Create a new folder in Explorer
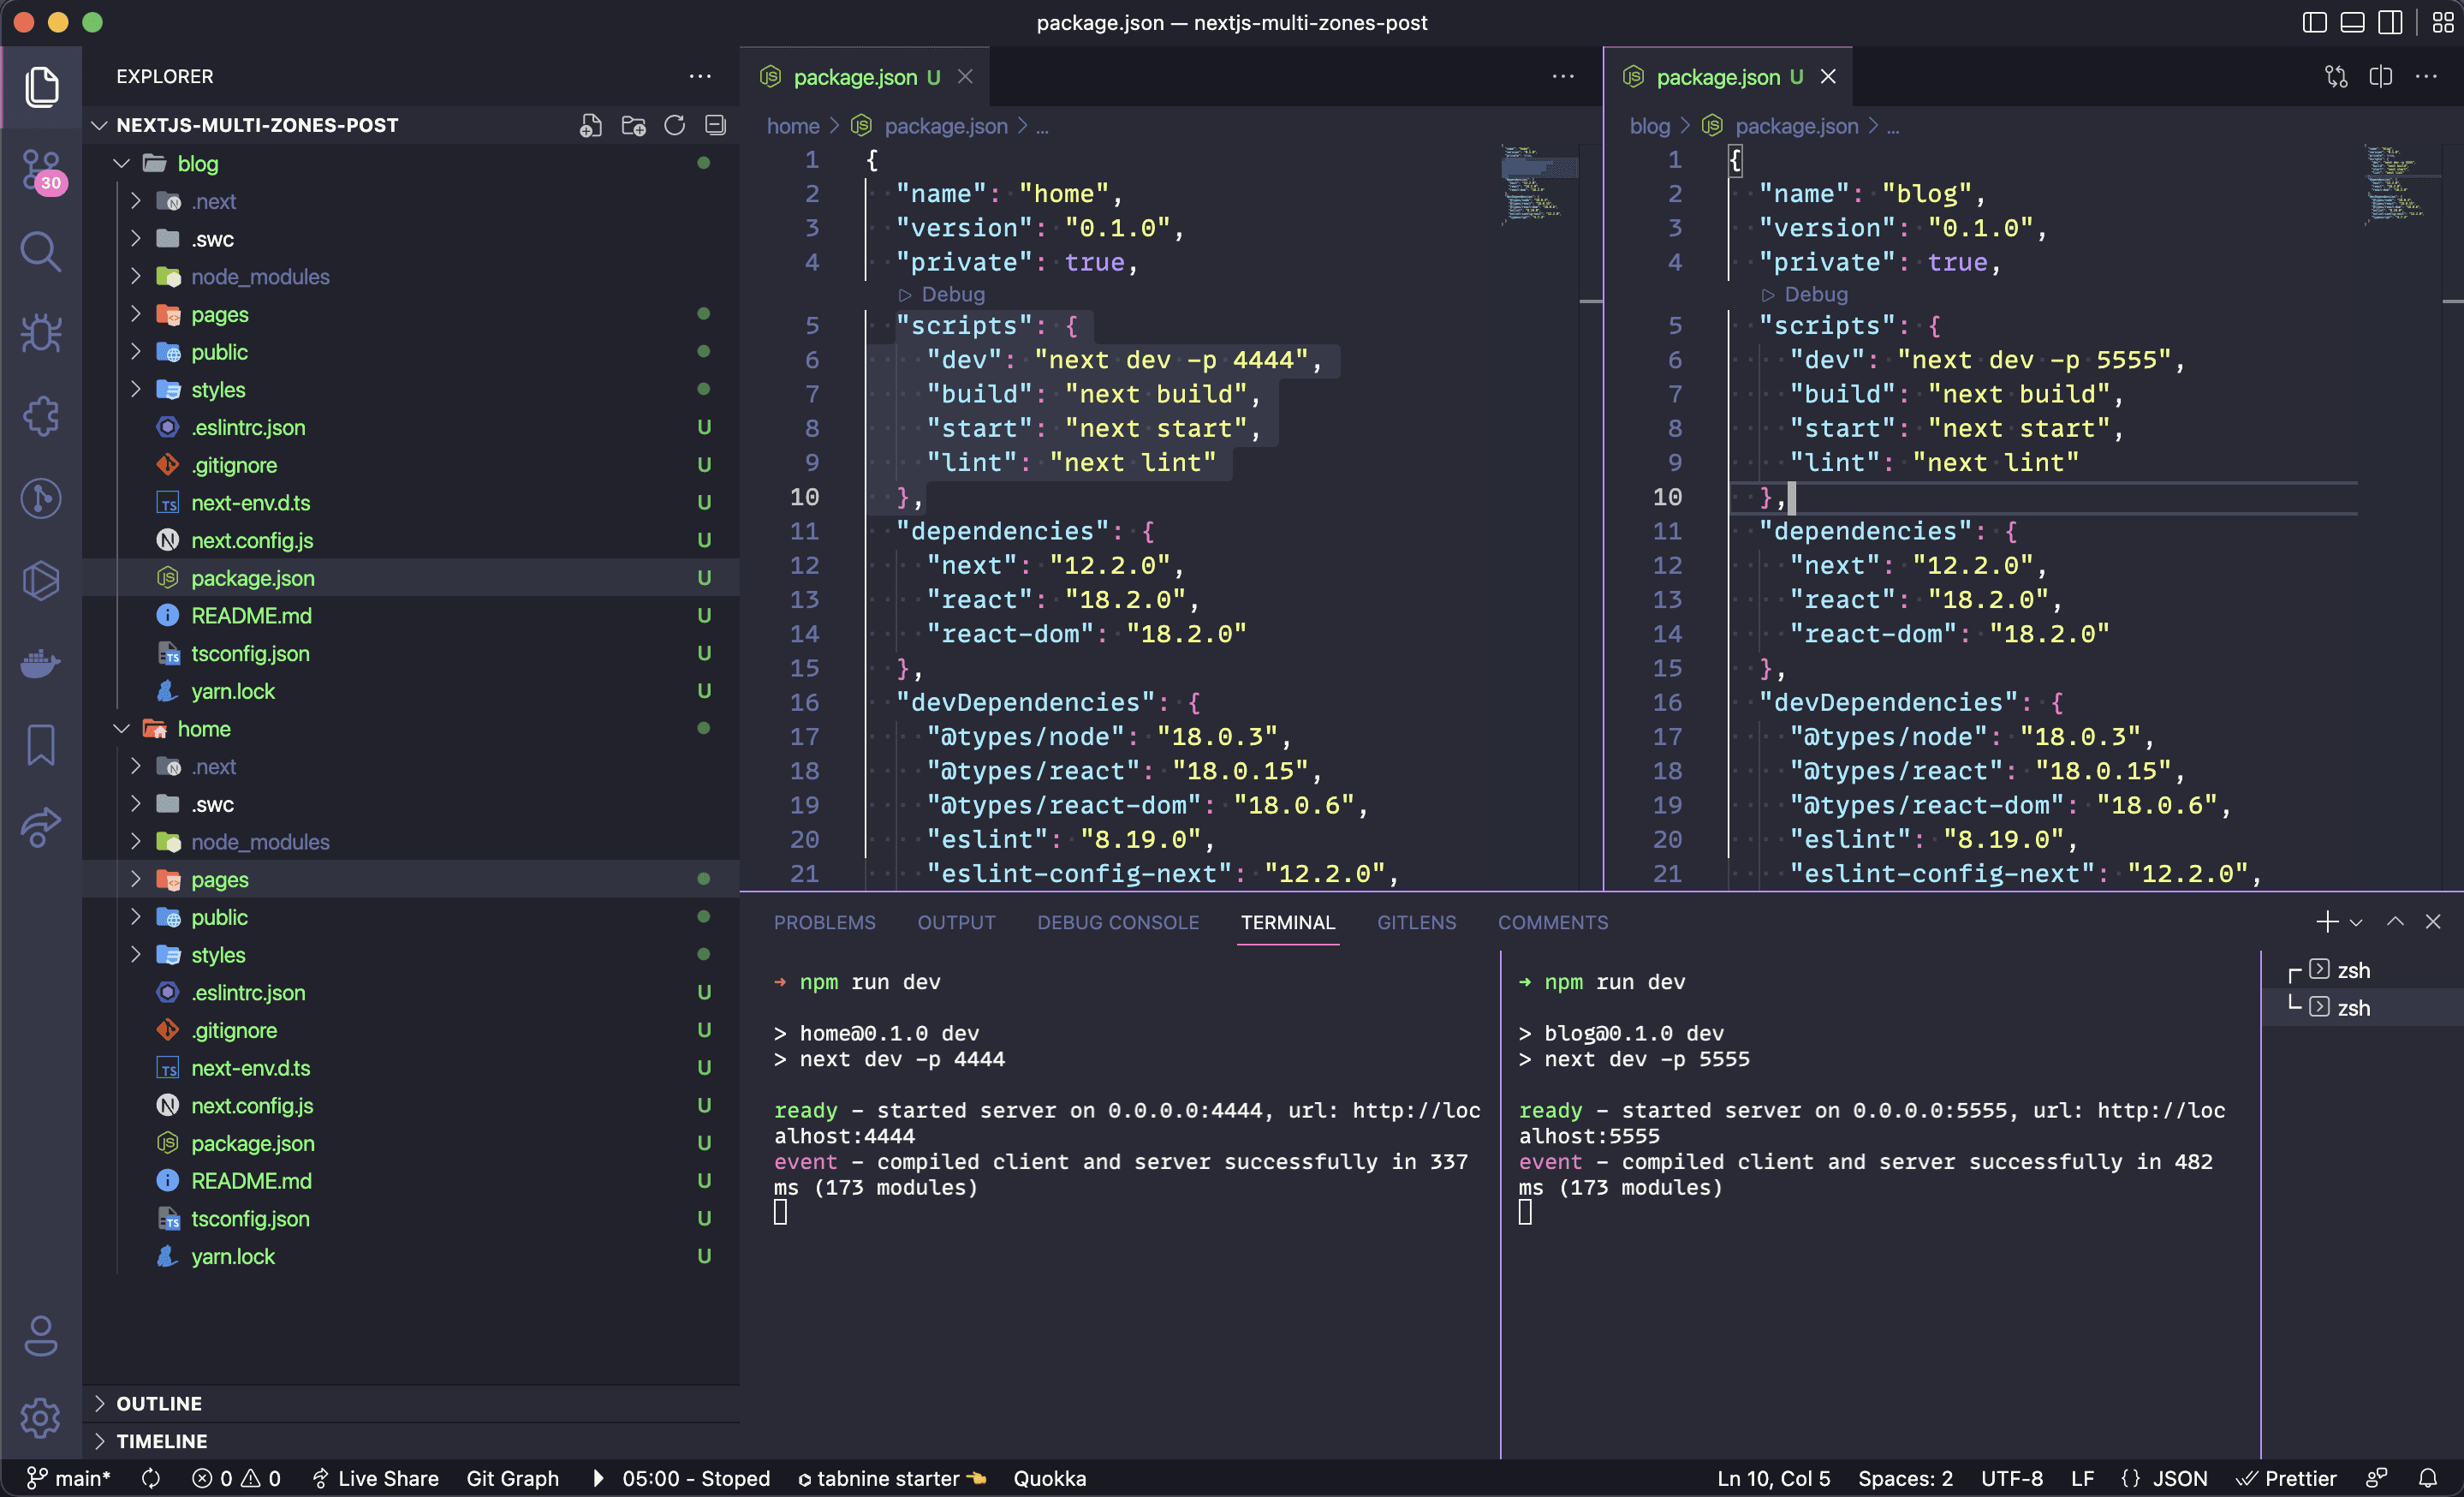 click(633, 125)
